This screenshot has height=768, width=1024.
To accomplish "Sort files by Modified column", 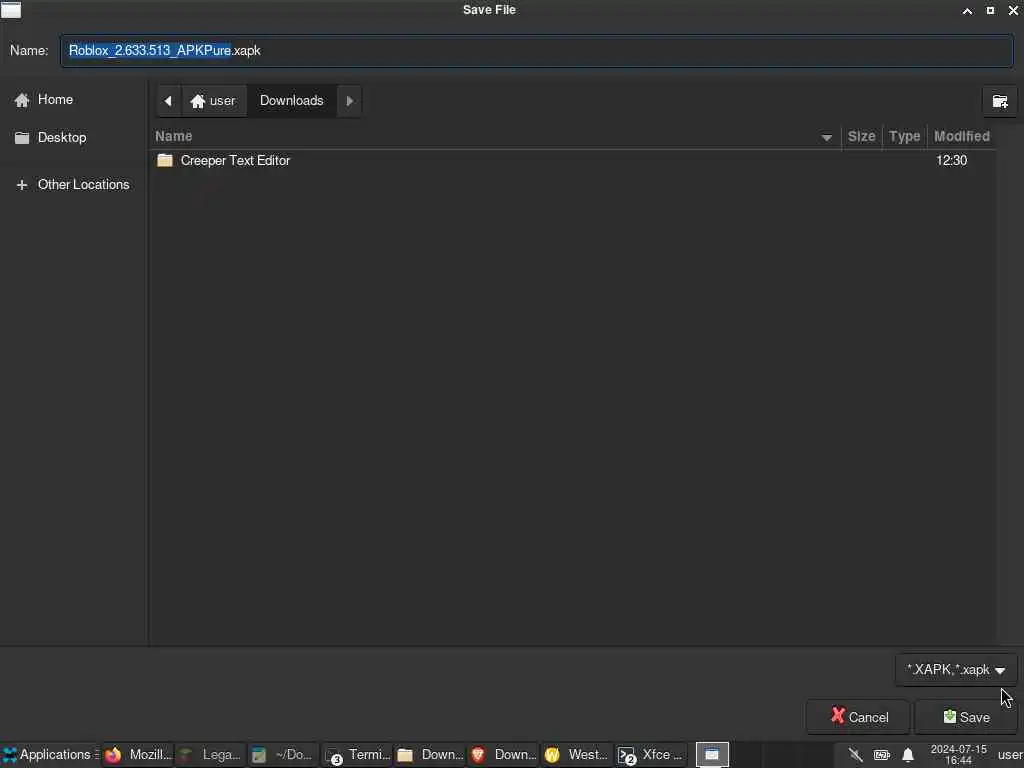I will click(961, 136).
